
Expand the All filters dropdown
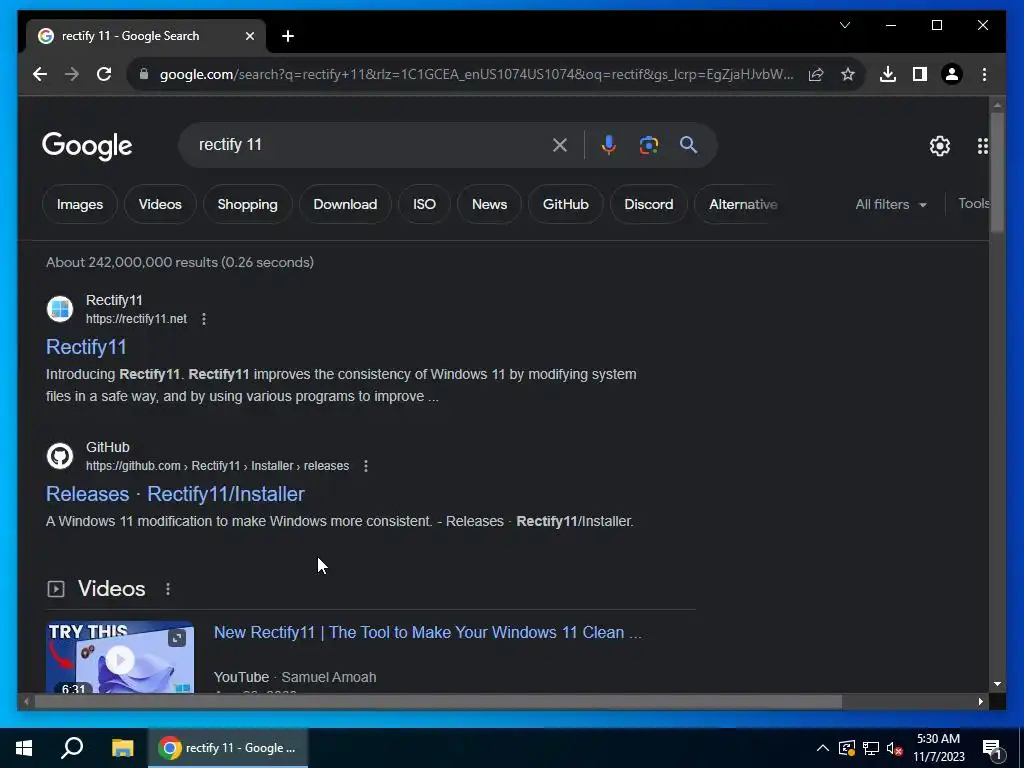(891, 204)
